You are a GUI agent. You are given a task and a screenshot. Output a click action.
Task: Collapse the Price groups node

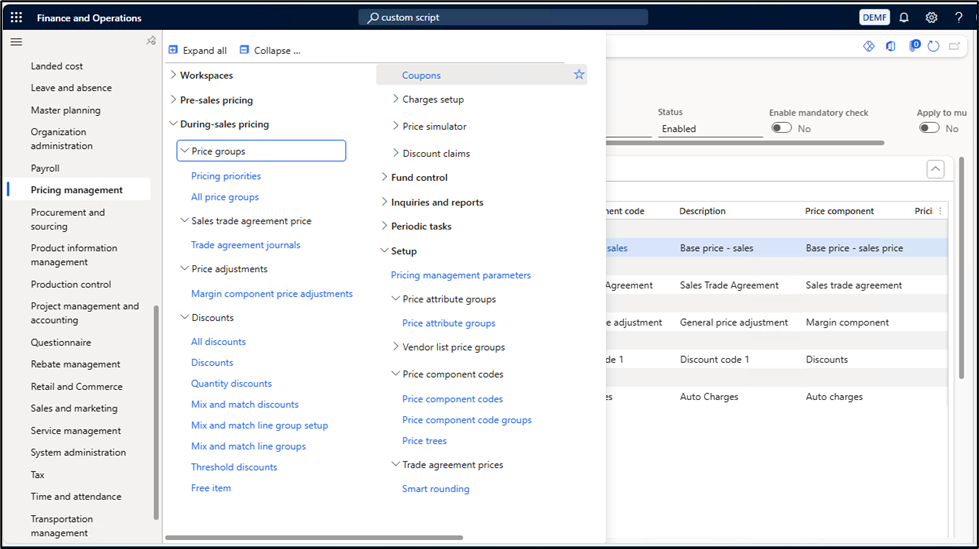coord(184,151)
